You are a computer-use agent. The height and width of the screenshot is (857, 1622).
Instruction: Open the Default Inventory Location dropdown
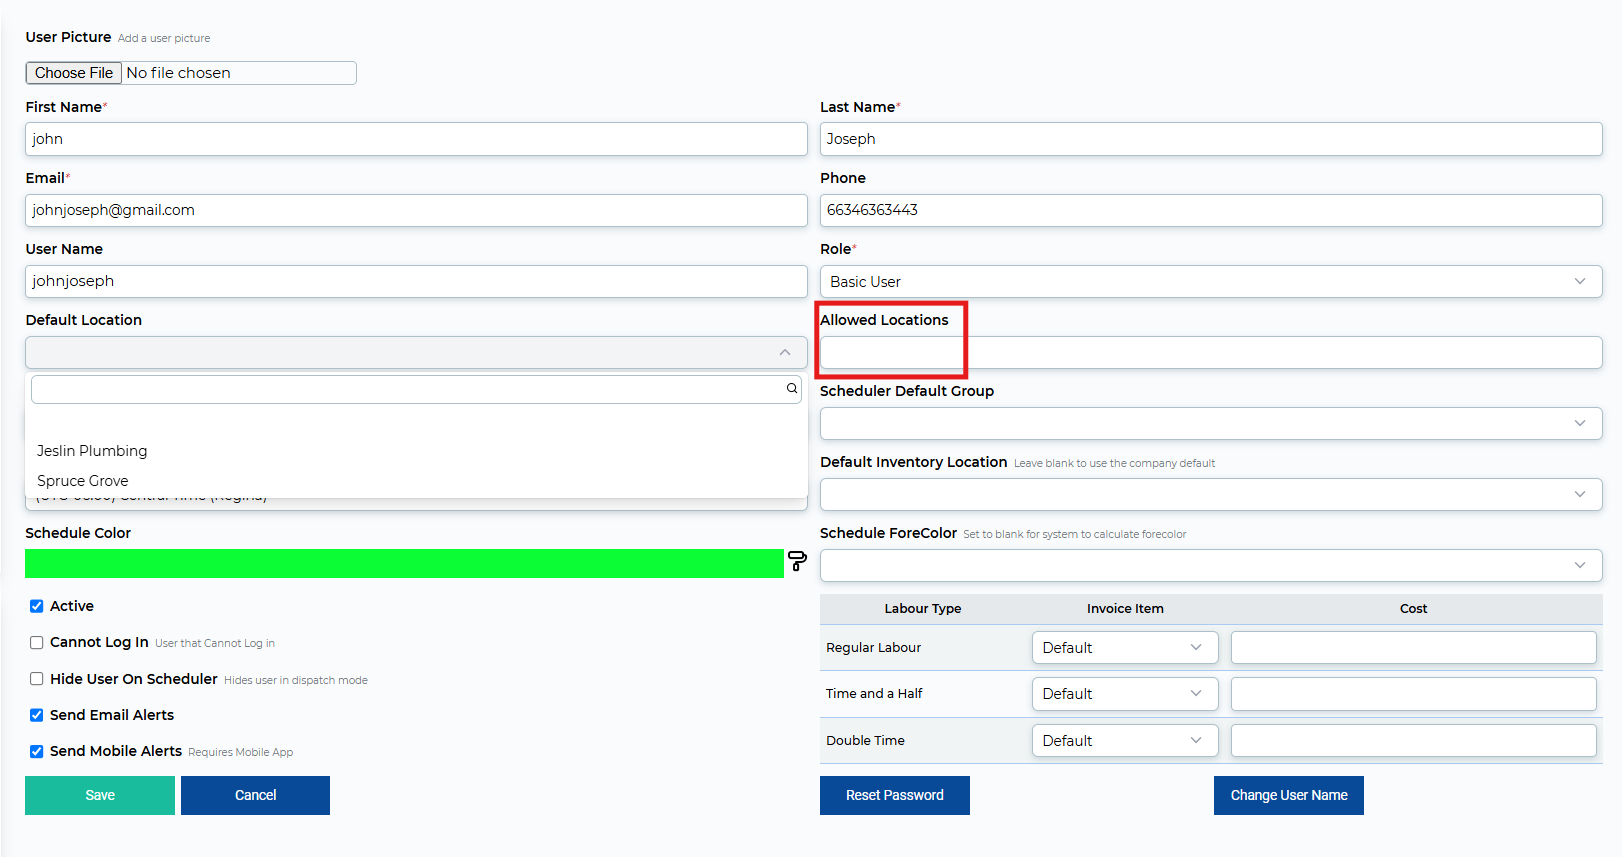pyautogui.click(x=1211, y=494)
